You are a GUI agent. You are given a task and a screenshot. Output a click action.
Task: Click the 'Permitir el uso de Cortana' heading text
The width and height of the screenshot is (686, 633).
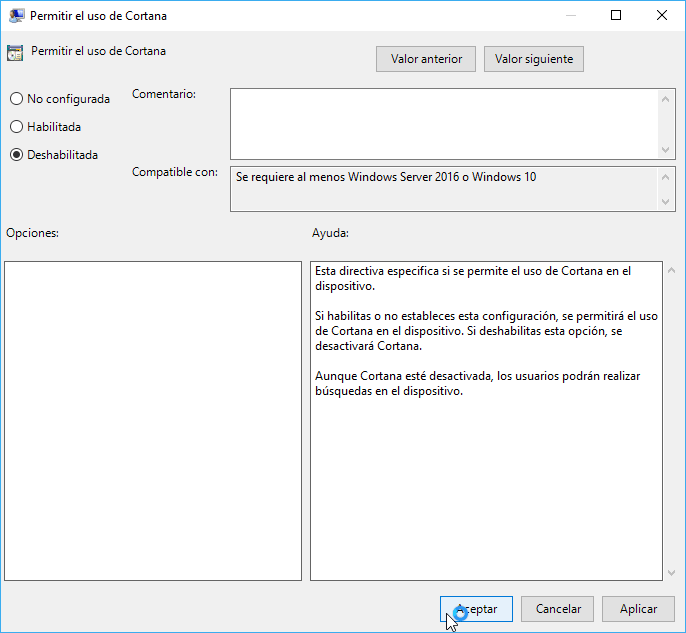(x=98, y=51)
